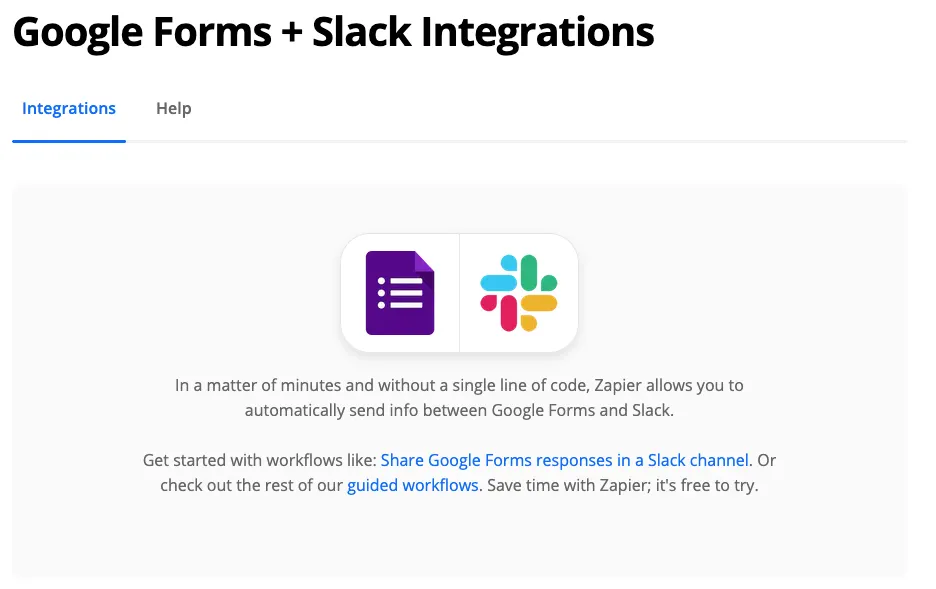
Task: Click the plus sign in the heading
Action: 291,33
